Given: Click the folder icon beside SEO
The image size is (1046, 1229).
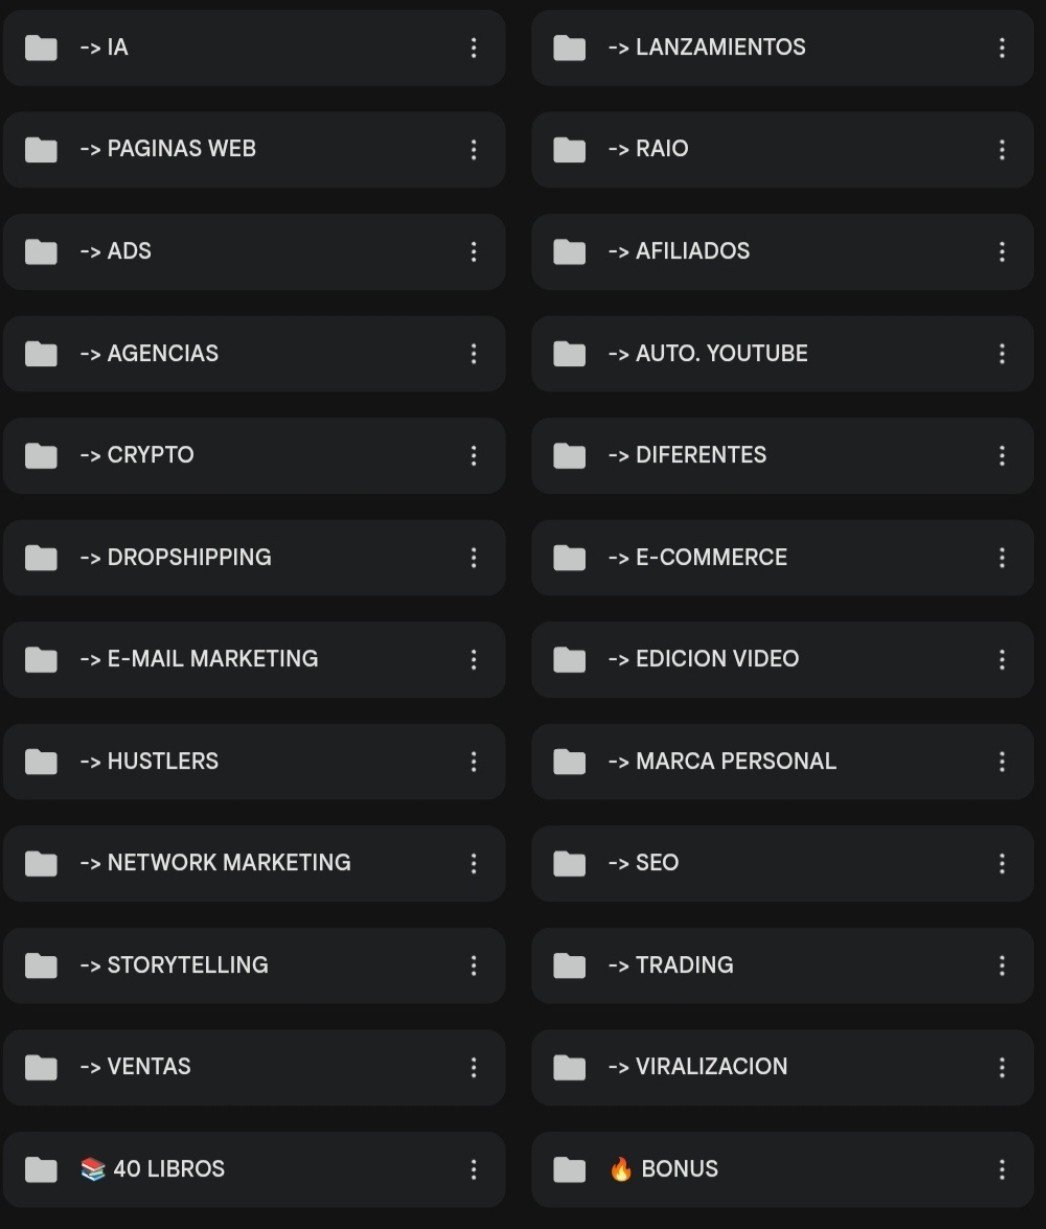Looking at the screenshot, I should pos(569,863).
